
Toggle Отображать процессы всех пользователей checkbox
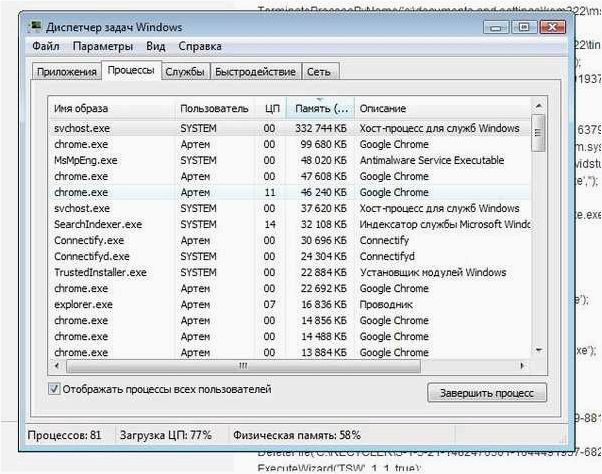point(54,389)
